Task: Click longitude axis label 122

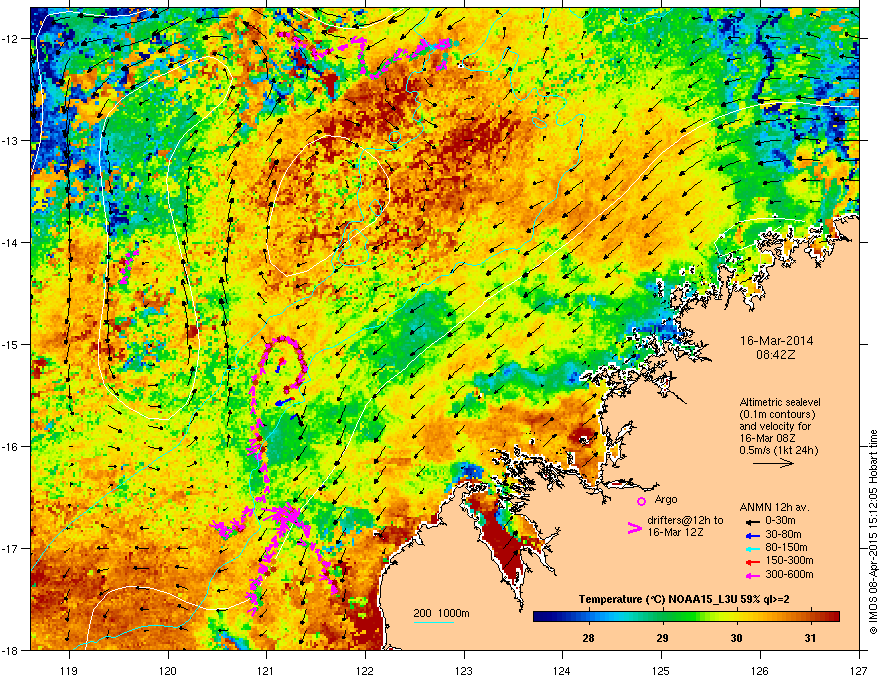Action: coord(365,670)
